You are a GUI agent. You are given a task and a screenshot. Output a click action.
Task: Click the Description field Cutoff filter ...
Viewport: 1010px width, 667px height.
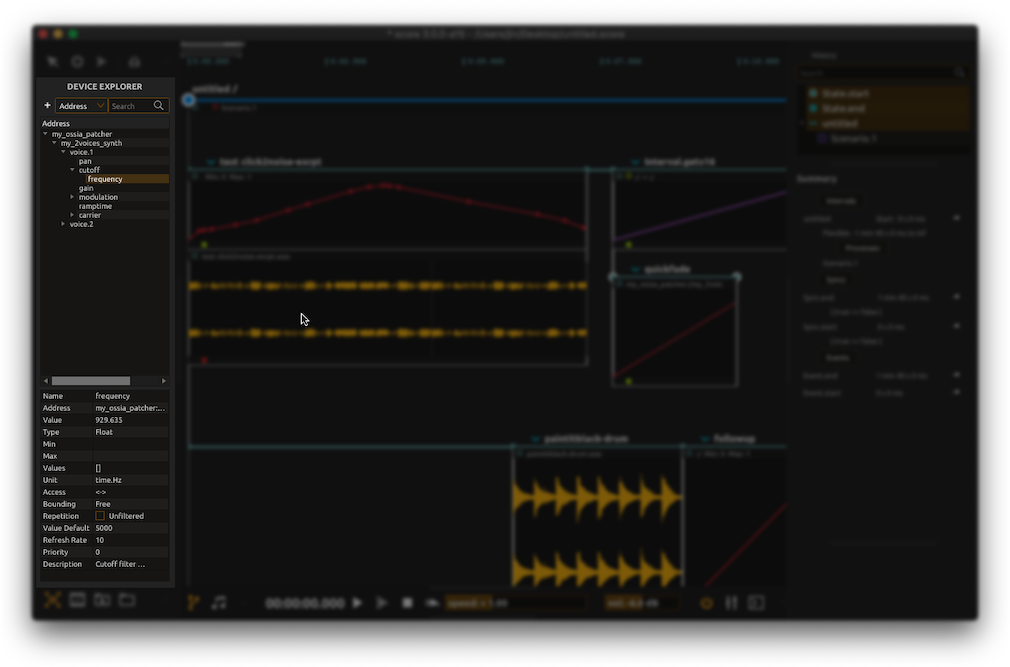point(131,564)
